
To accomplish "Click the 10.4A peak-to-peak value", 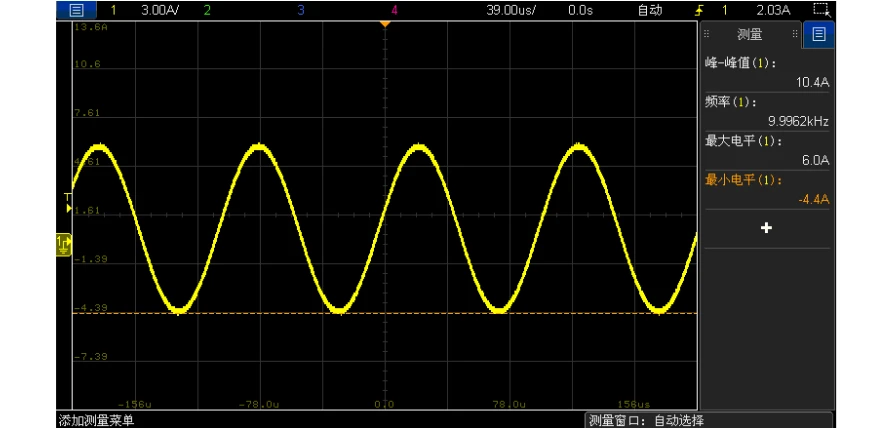I will pyautogui.click(x=812, y=82).
